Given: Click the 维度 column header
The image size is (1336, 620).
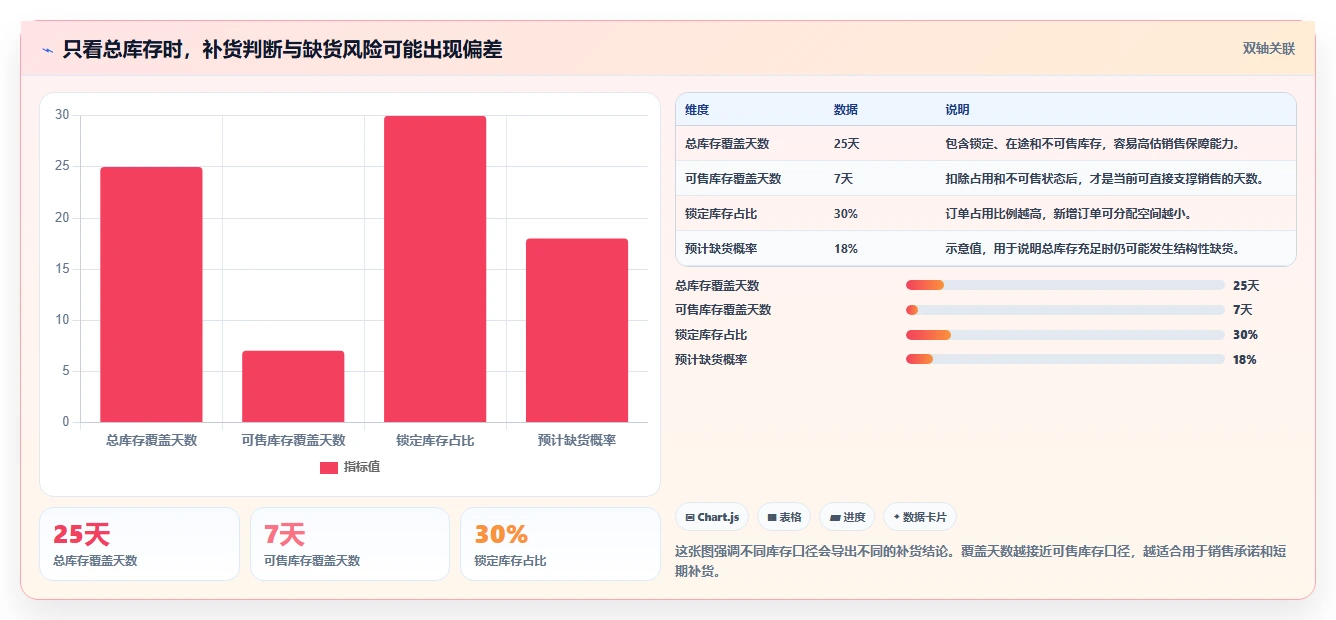Looking at the screenshot, I should pos(697,110).
